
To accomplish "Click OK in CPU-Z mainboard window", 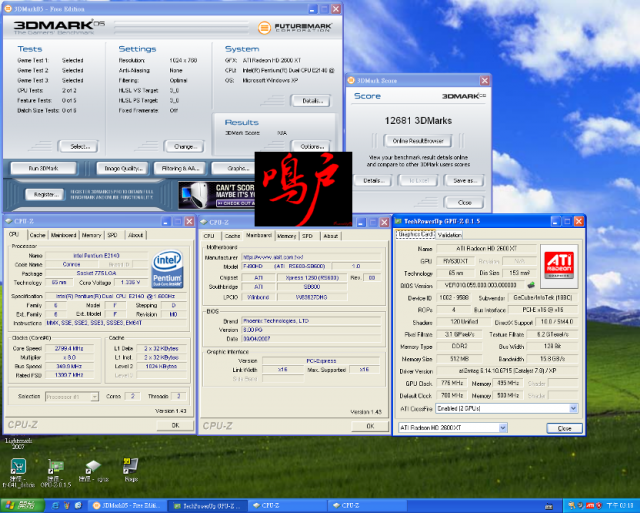I will 370,426.
